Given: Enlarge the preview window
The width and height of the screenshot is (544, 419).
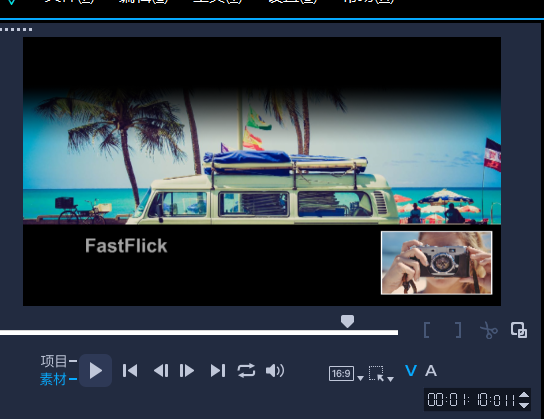Looking at the screenshot, I should (519, 330).
